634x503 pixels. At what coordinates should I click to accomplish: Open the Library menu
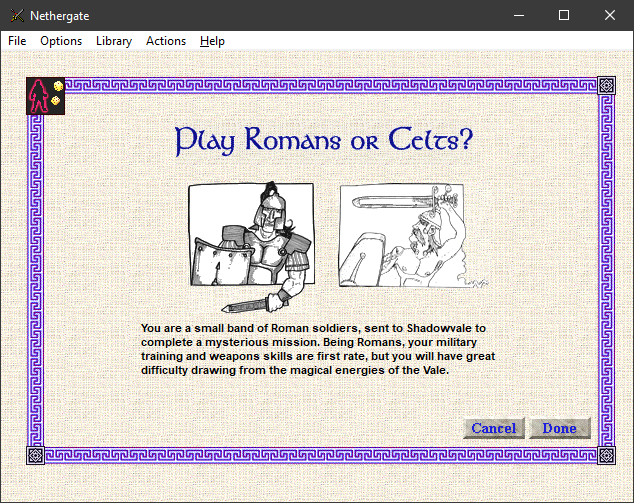click(114, 41)
